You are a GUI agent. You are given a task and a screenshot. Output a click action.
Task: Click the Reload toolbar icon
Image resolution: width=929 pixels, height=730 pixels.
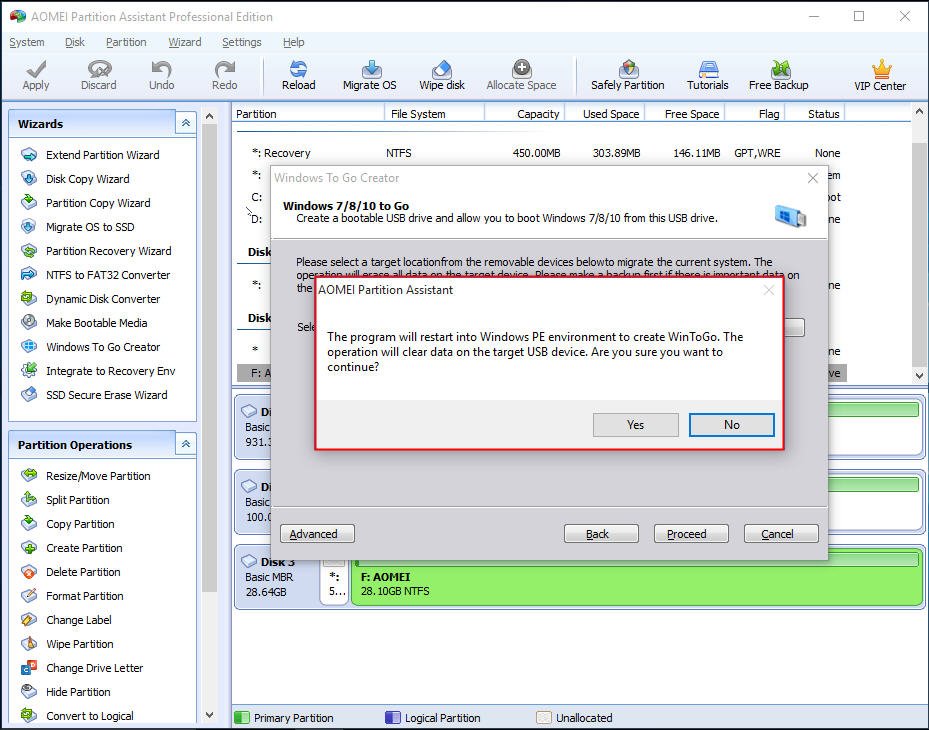pyautogui.click(x=299, y=75)
